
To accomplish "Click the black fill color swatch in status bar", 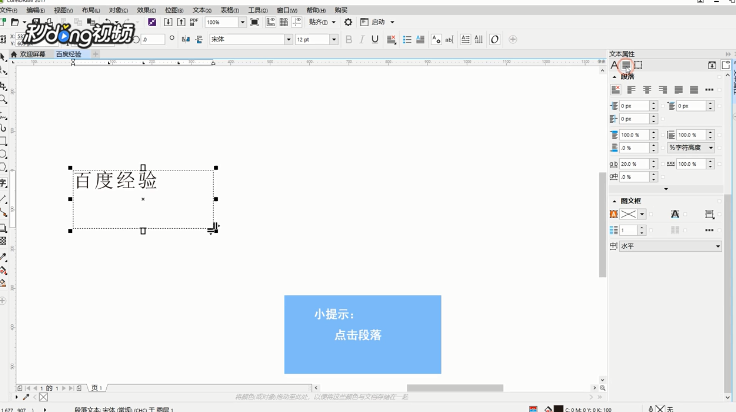I will point(558,409).
